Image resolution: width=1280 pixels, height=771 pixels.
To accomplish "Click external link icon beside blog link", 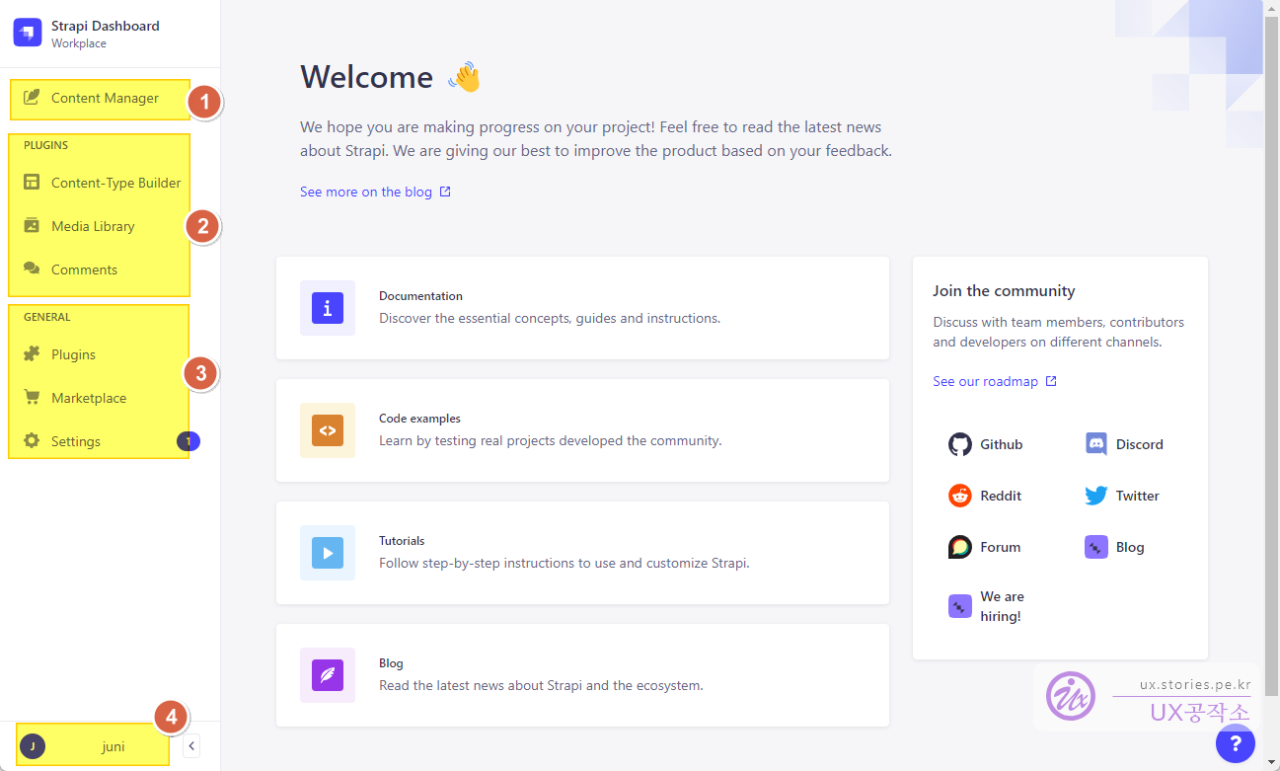I will [x=446, y=192].
